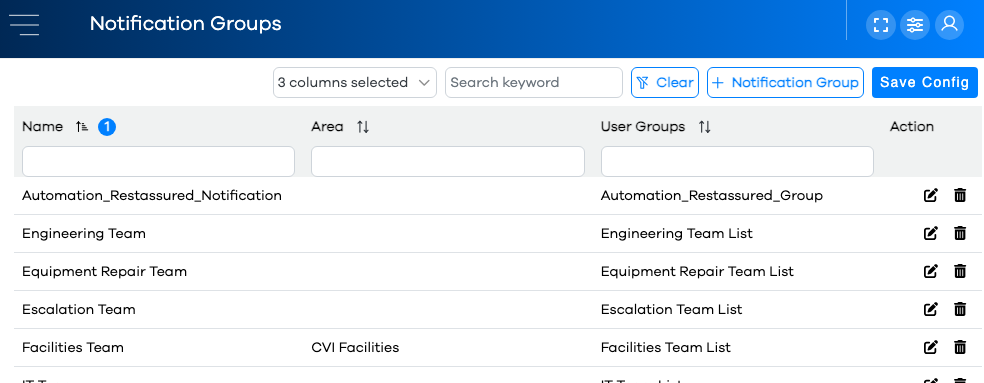This screenshot has height=383, width=984.
Task: Sort by the Area column icon
Action: click(363, 127)
